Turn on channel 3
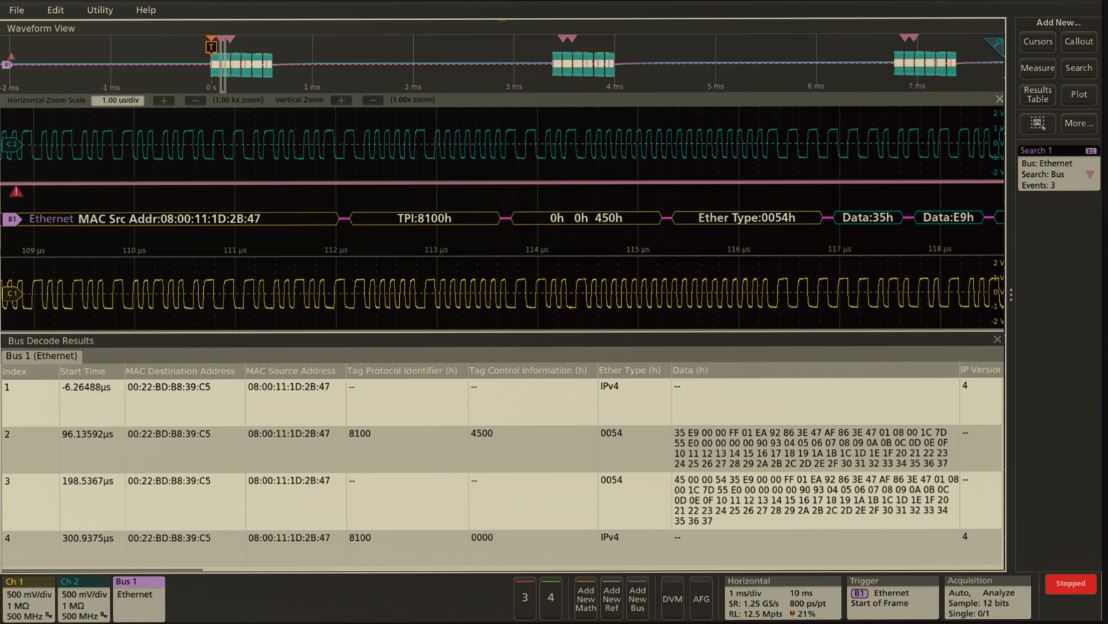Viewport: 1108px width, 624px height. click(x=525, y=597)
